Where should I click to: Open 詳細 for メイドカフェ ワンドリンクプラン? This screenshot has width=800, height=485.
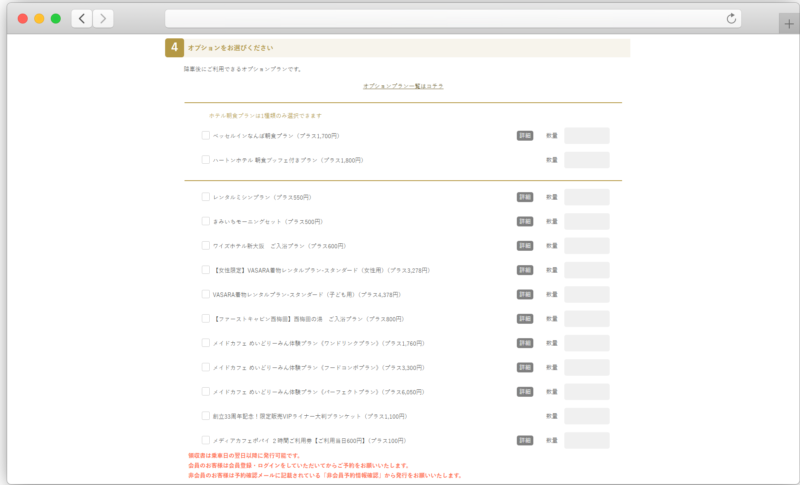tap(525, 343)
